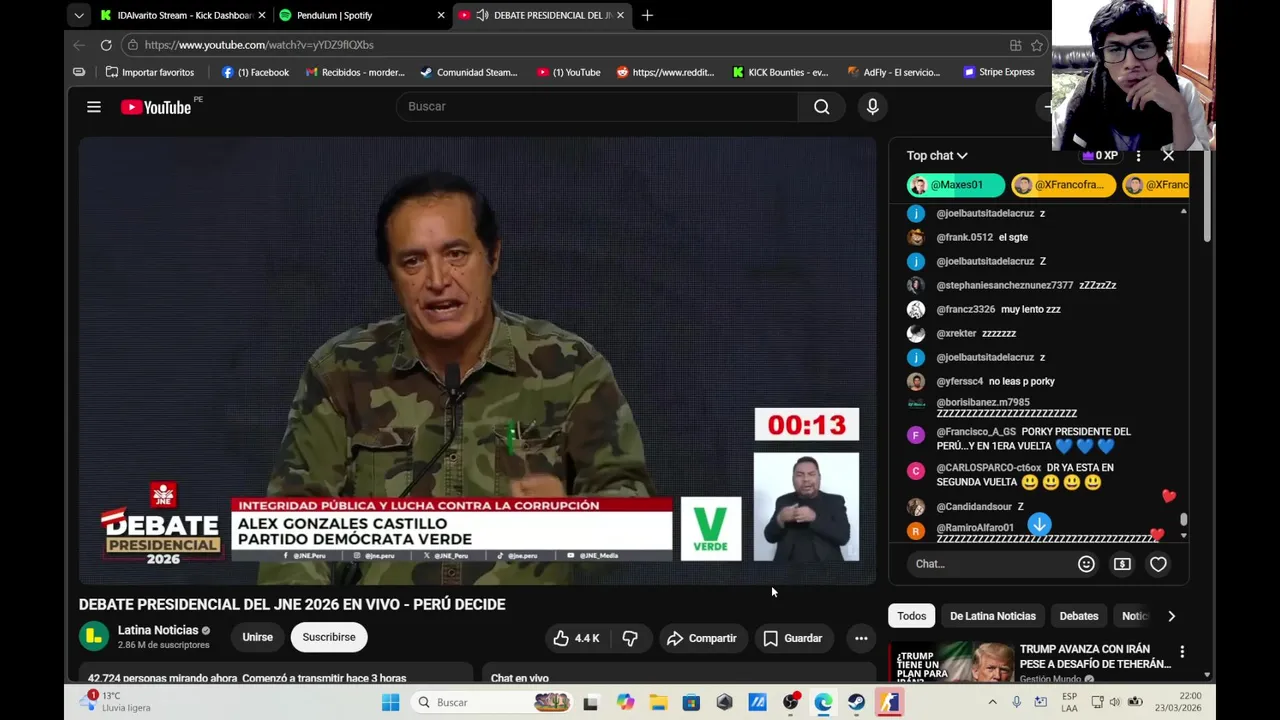Image resolution: width=1280 pixels, height=720 pixels.
Task: Click the Latina Noticias channel avatar
Action: pyautogui.click(x=94, y=636)
